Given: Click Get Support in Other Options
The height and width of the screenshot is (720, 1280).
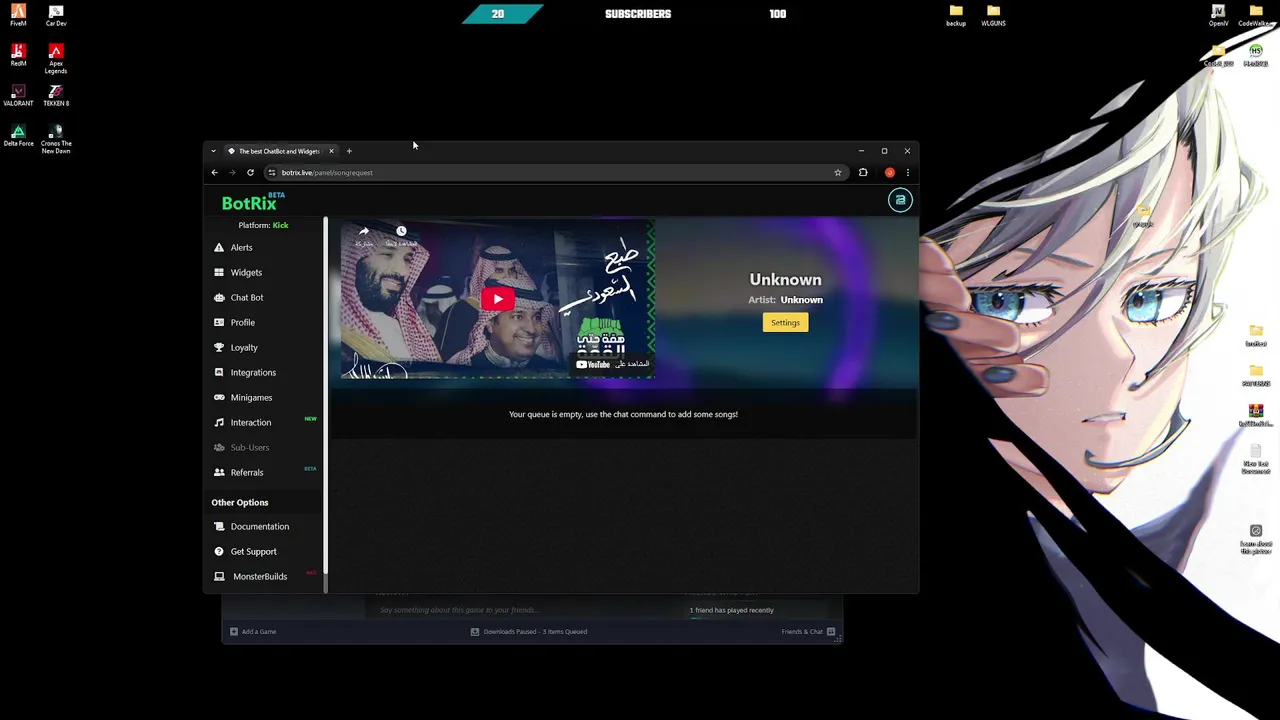Looking at the screenshot, I should (254, 551).
